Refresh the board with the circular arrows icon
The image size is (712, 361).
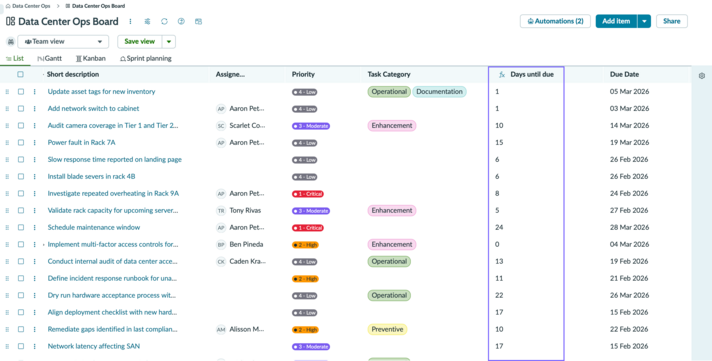164,21
